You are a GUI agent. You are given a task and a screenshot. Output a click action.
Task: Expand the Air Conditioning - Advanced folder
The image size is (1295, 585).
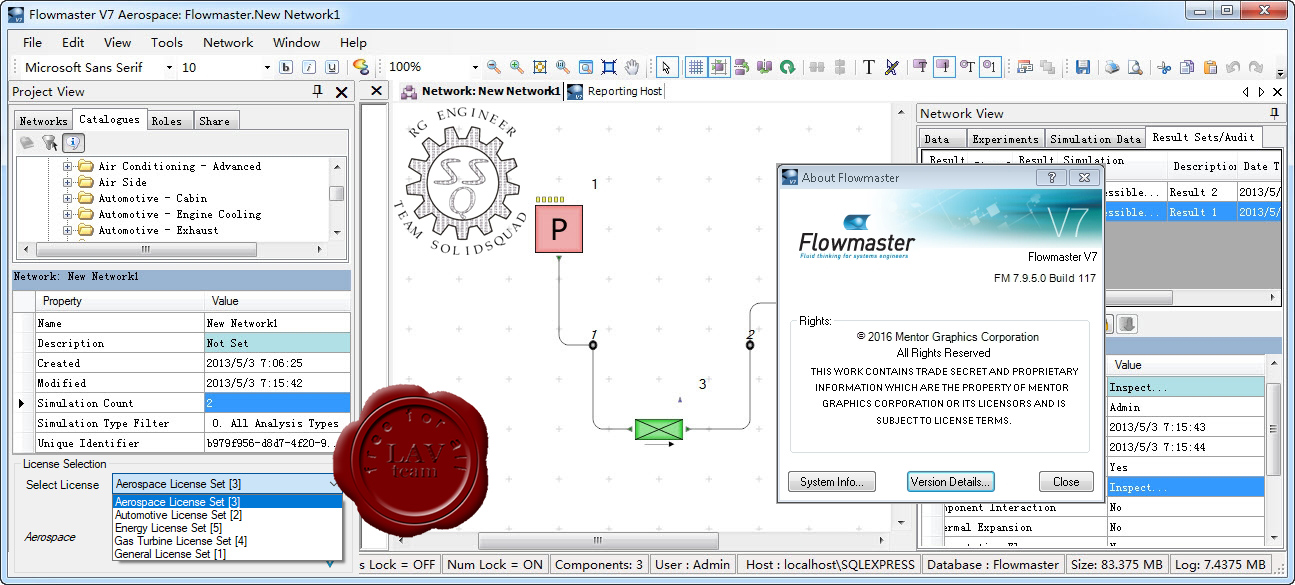(x=68, y=166)
